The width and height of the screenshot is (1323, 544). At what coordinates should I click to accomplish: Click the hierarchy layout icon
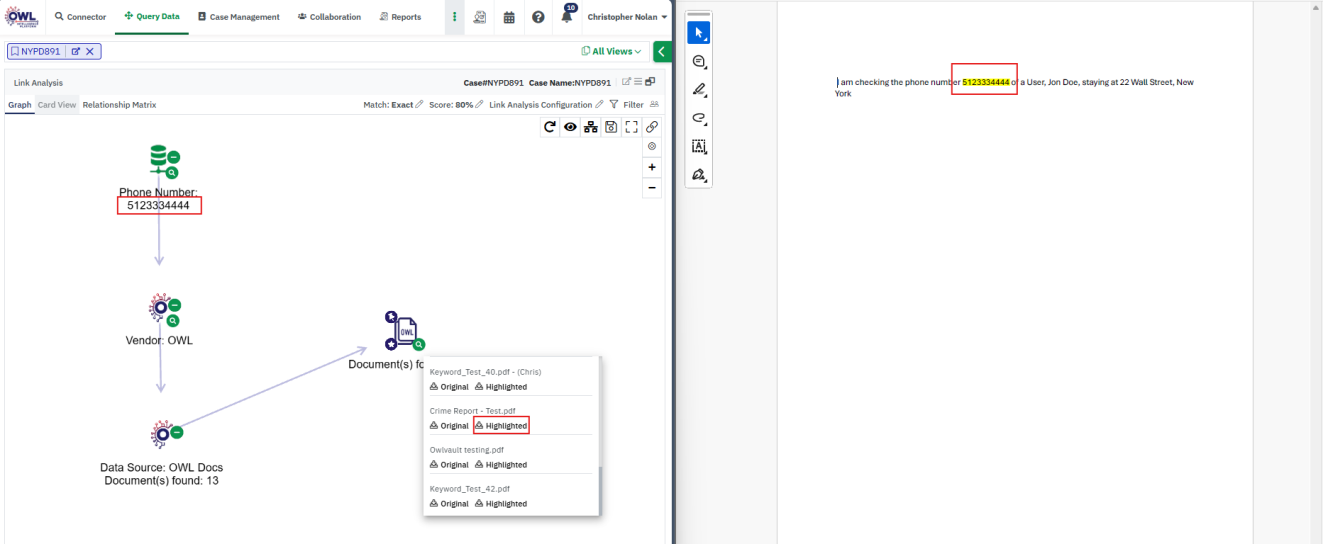590,127
